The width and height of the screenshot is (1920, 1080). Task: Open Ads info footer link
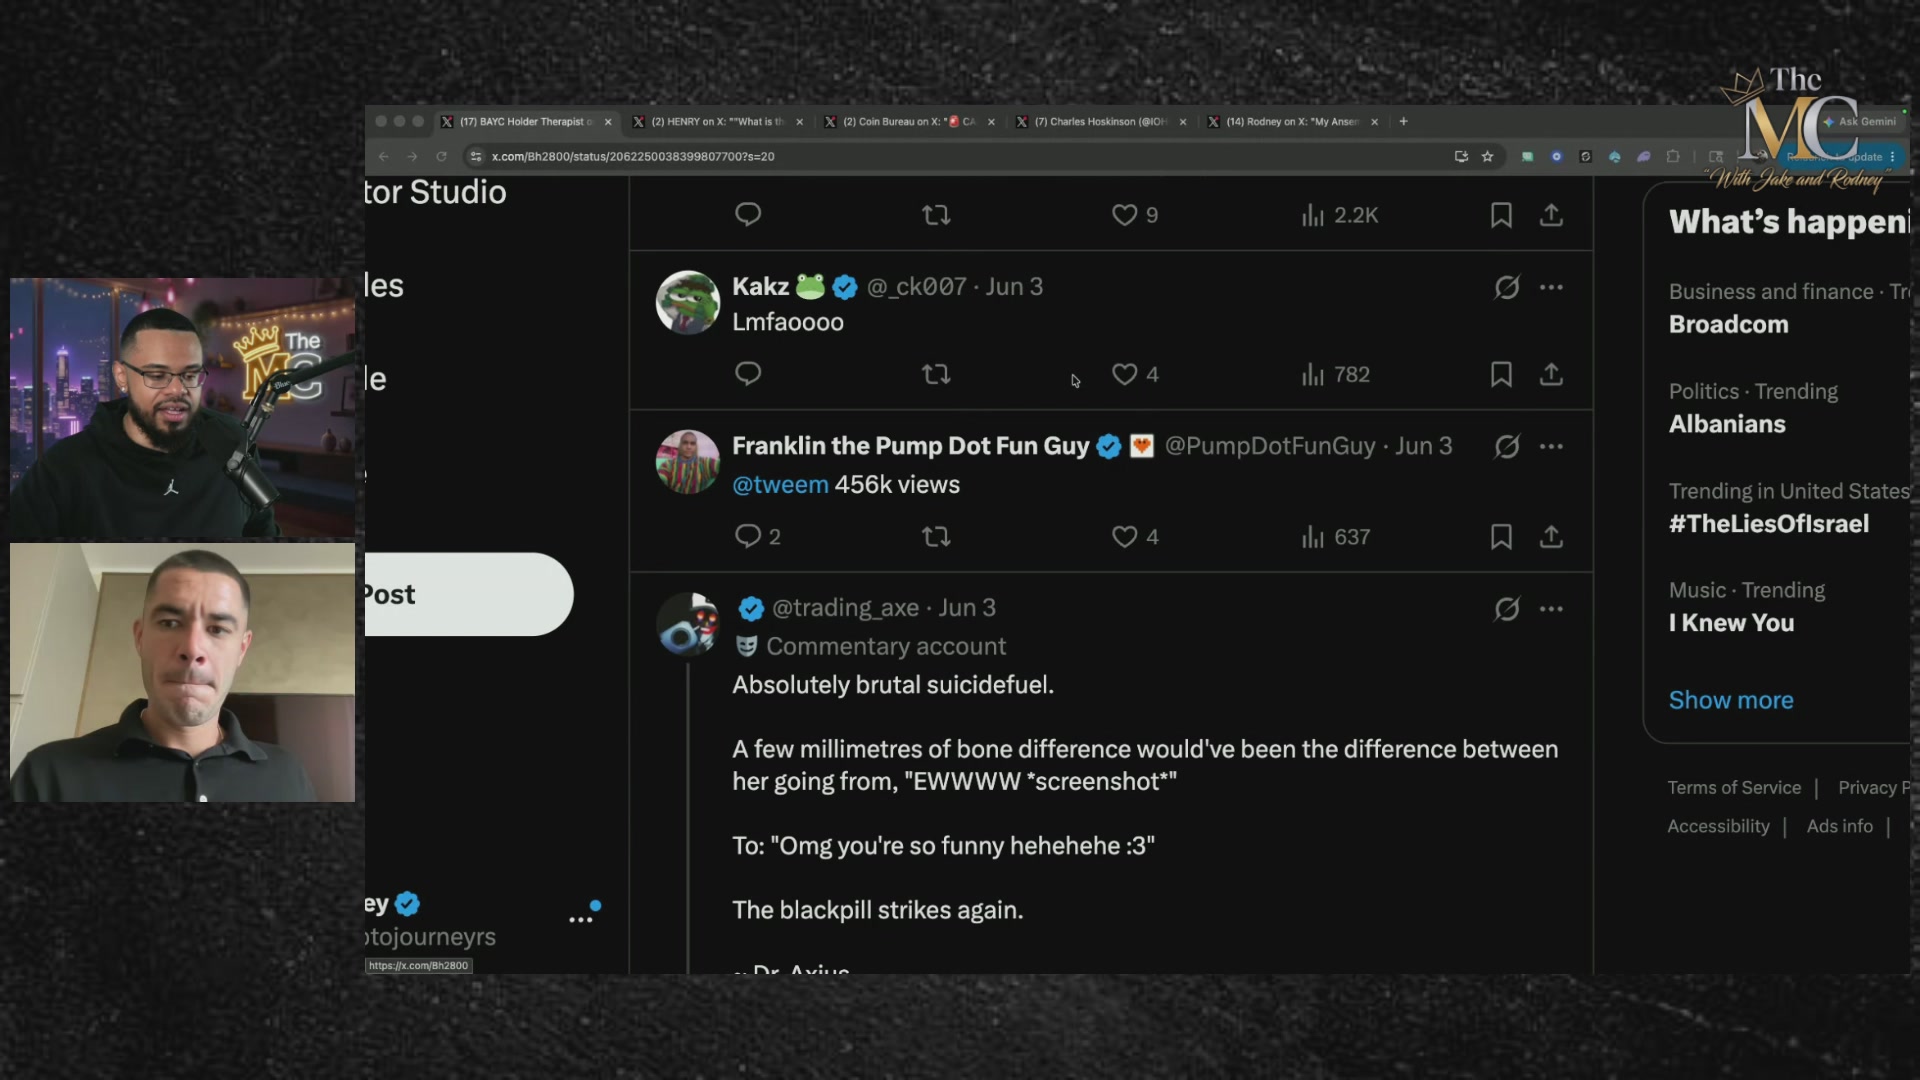(1839, 826)
